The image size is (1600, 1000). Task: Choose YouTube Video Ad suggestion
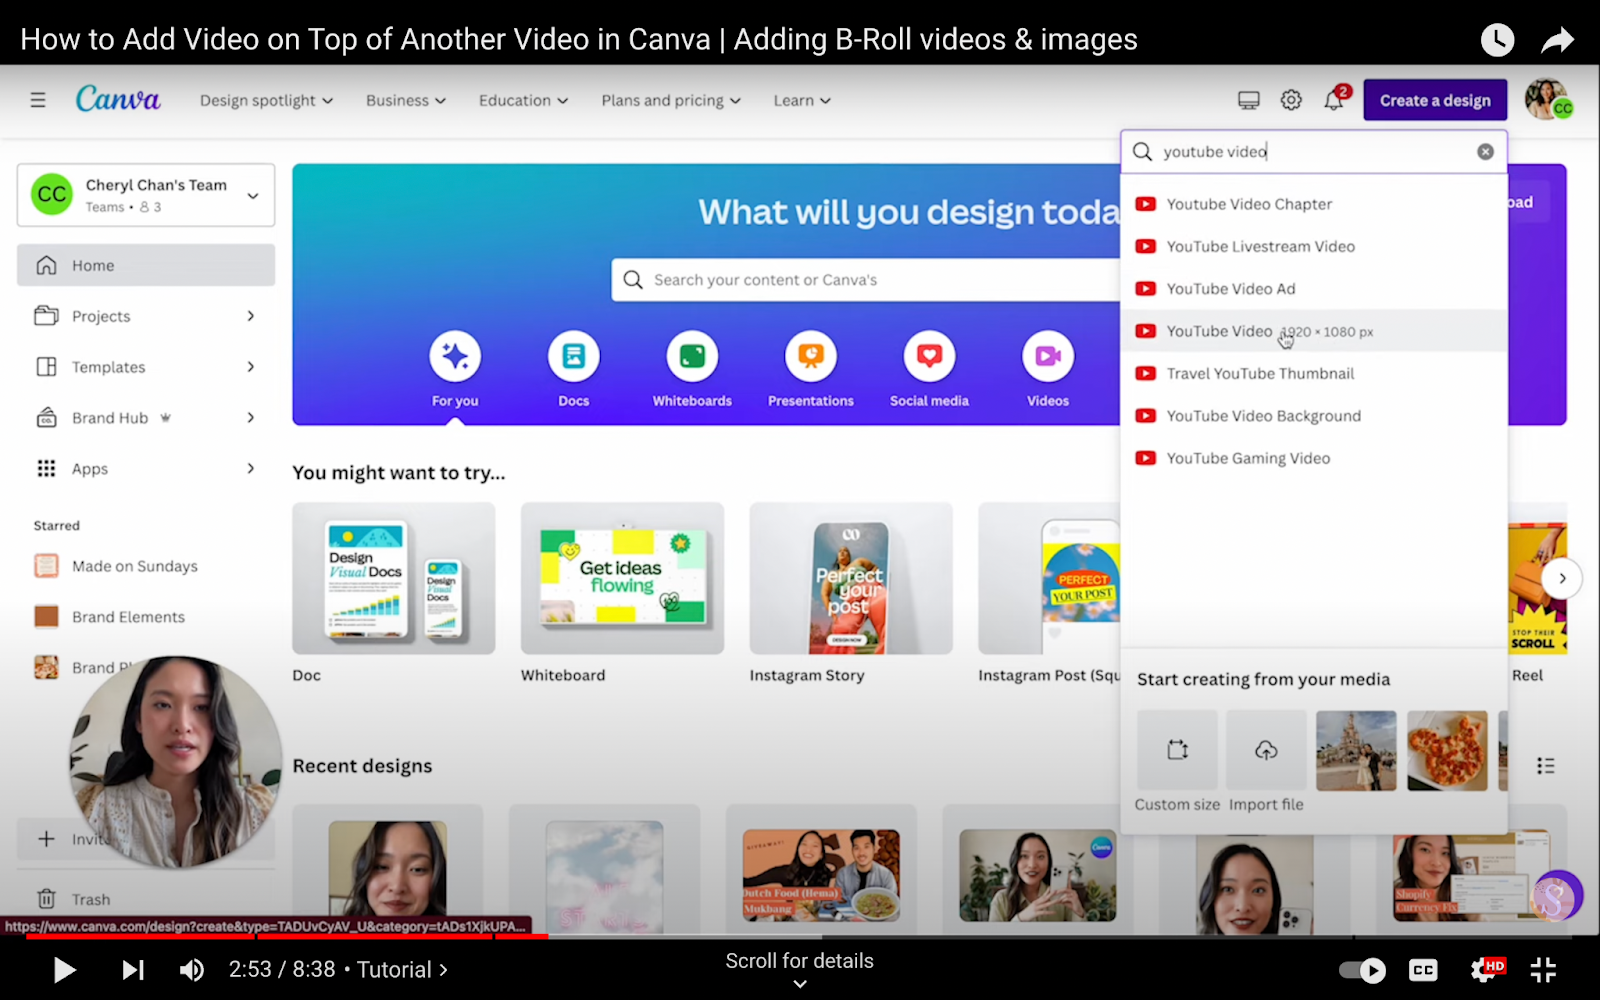tap(1314, 289)
